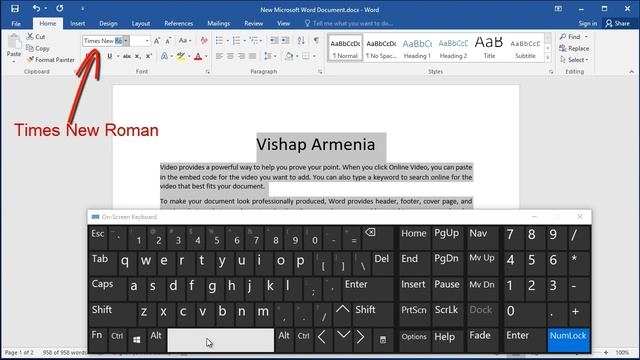Clear all formatting from the selection
This screenshot has height=360, width=640.
point(204,40)
